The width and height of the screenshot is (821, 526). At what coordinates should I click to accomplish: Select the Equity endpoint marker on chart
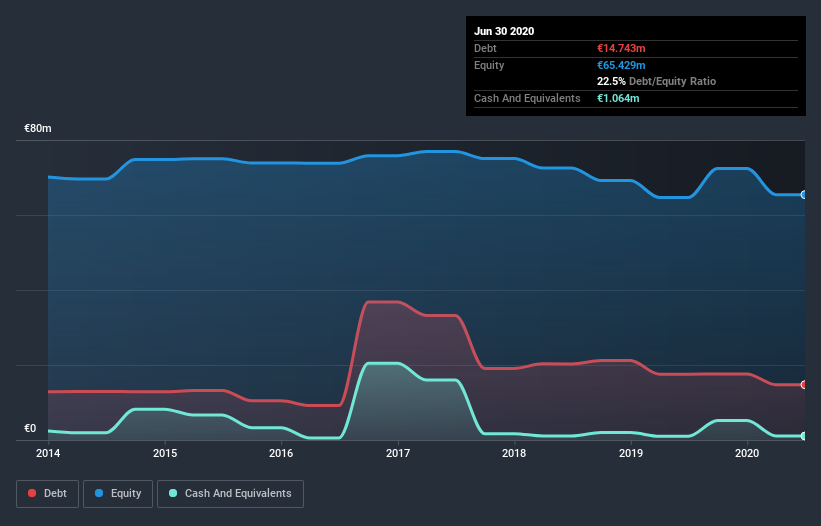coord(803,195)
